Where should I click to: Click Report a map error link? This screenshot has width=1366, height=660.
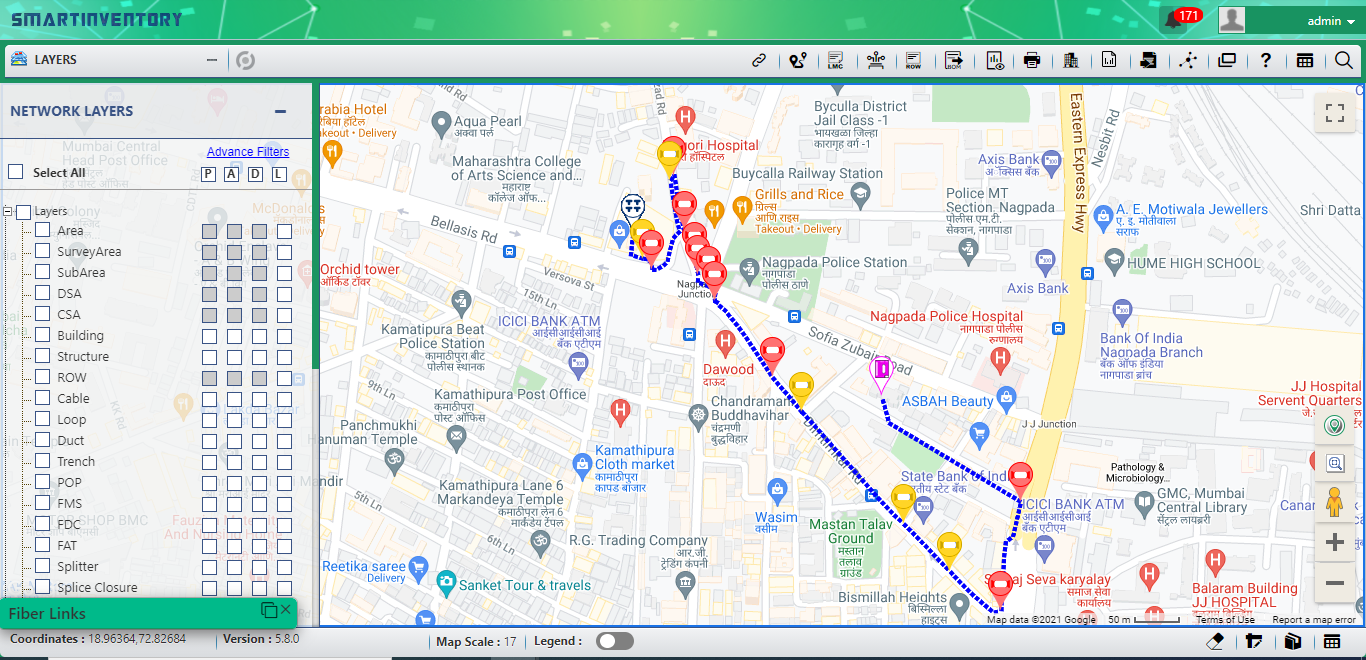pyautogui.click(x=1314, y=620)
